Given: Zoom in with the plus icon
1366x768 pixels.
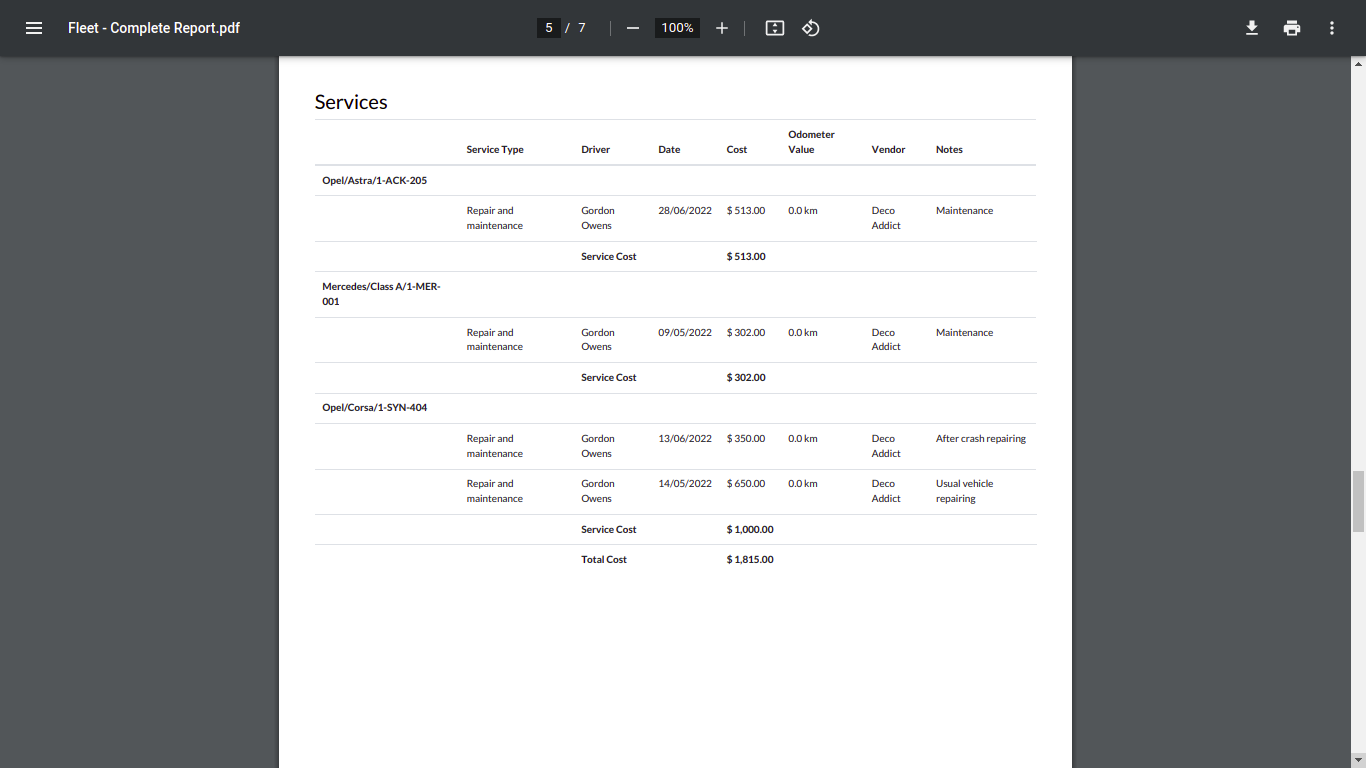Looking at the screenshot, I should tap(722, 28).
